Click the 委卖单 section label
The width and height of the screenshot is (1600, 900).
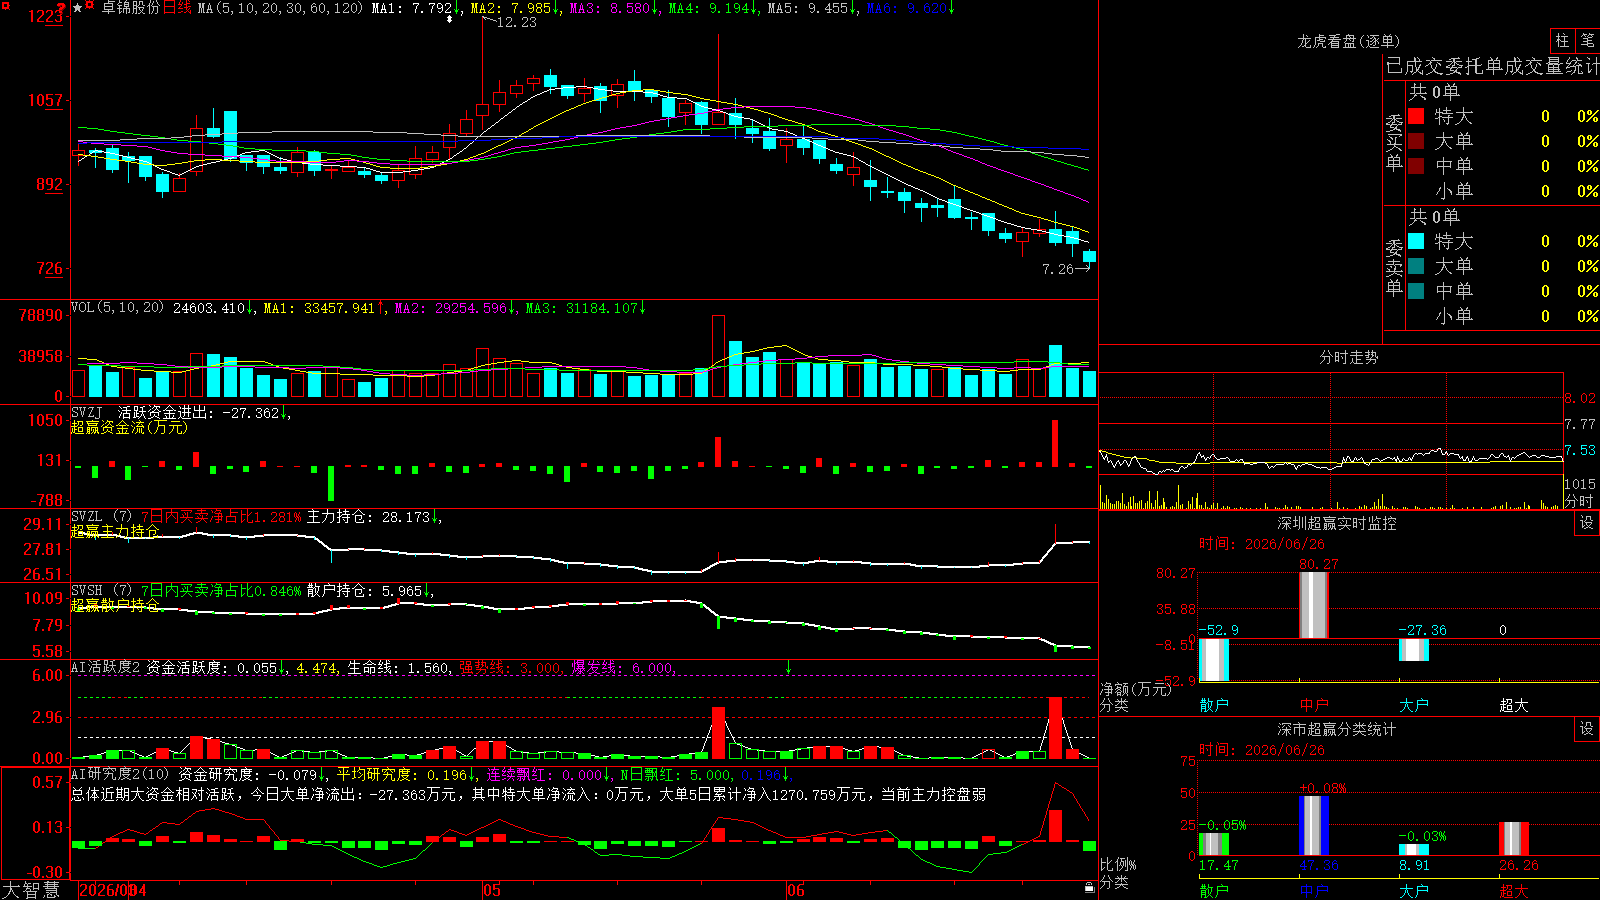point(1394,268)
